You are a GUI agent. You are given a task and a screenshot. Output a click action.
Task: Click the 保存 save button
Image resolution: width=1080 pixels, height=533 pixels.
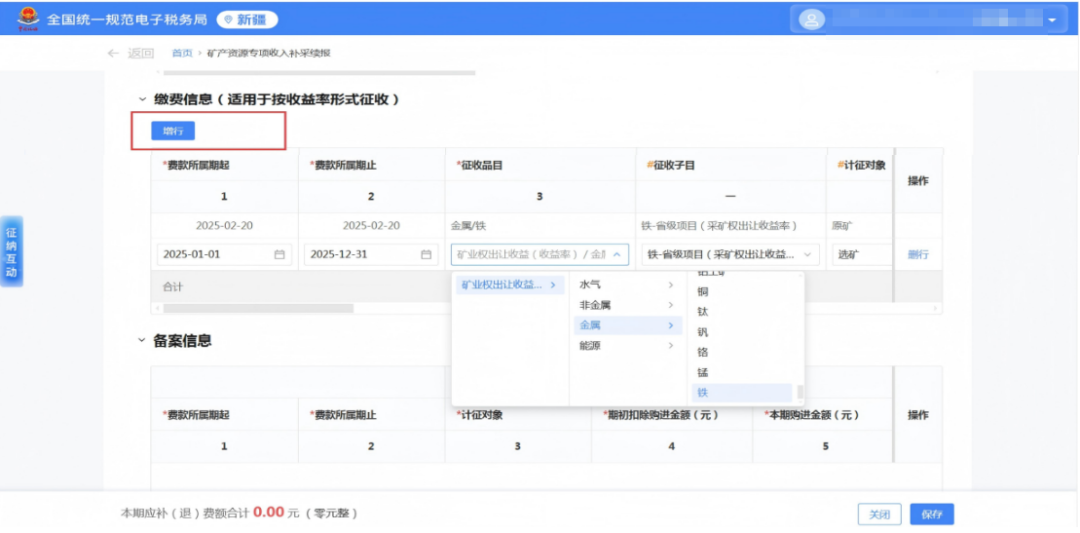(931, 514)
